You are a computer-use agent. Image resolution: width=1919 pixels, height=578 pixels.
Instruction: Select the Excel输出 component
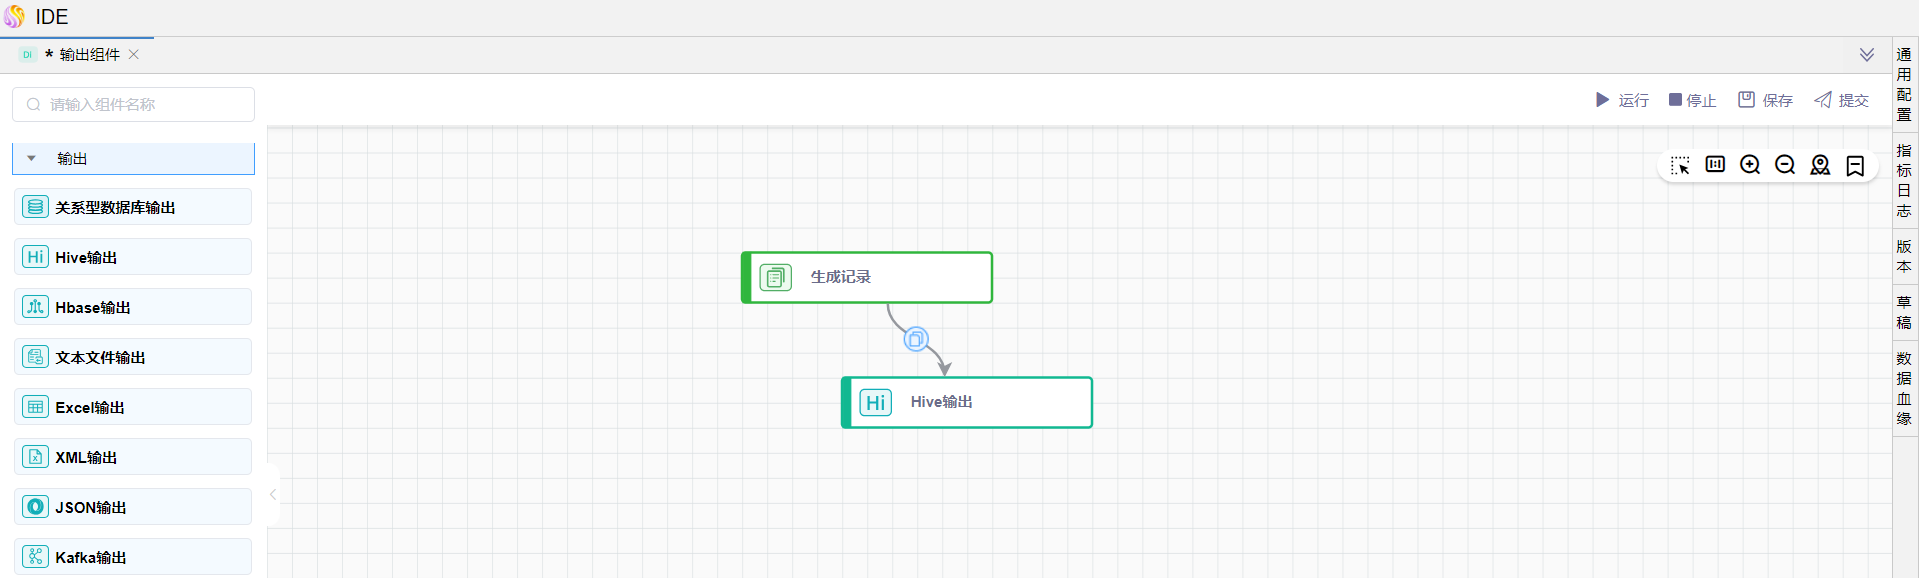point(133,407)
